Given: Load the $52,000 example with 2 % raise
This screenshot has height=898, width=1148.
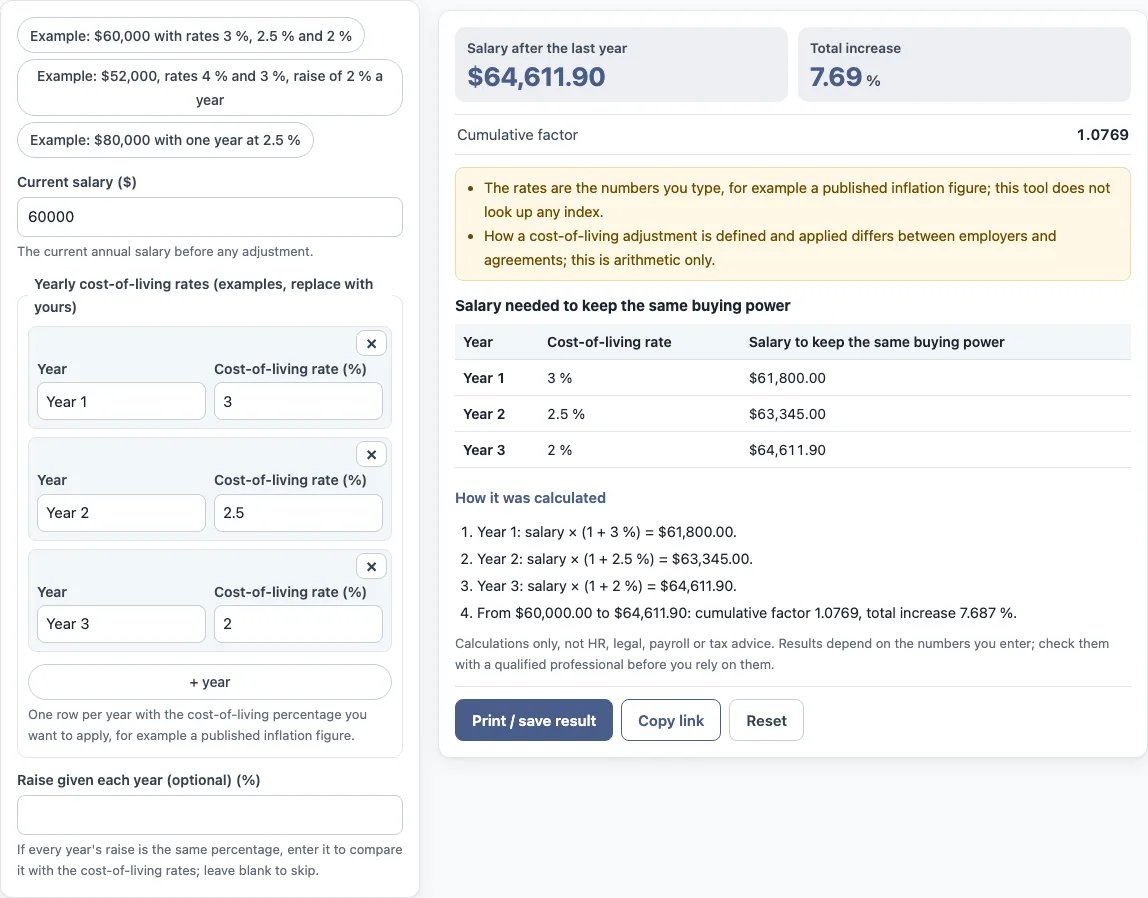Looking at the screenshot, I should point(209,88).
